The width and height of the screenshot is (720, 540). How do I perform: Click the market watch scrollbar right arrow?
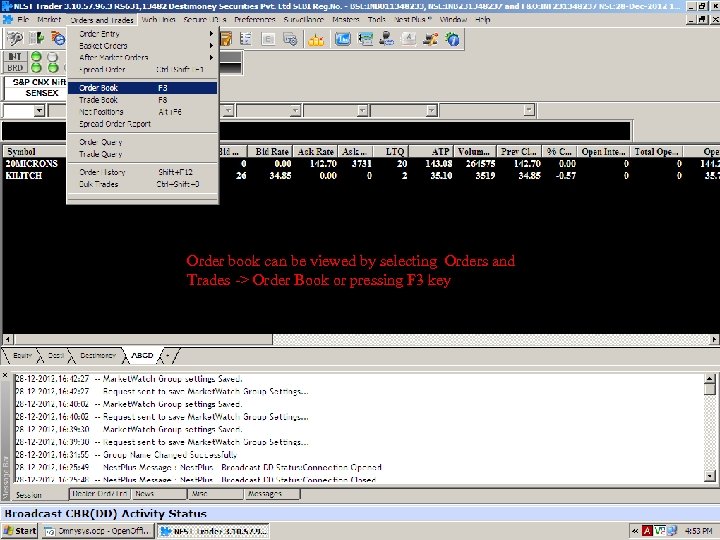pyautogui.click(x=714, y=339)
